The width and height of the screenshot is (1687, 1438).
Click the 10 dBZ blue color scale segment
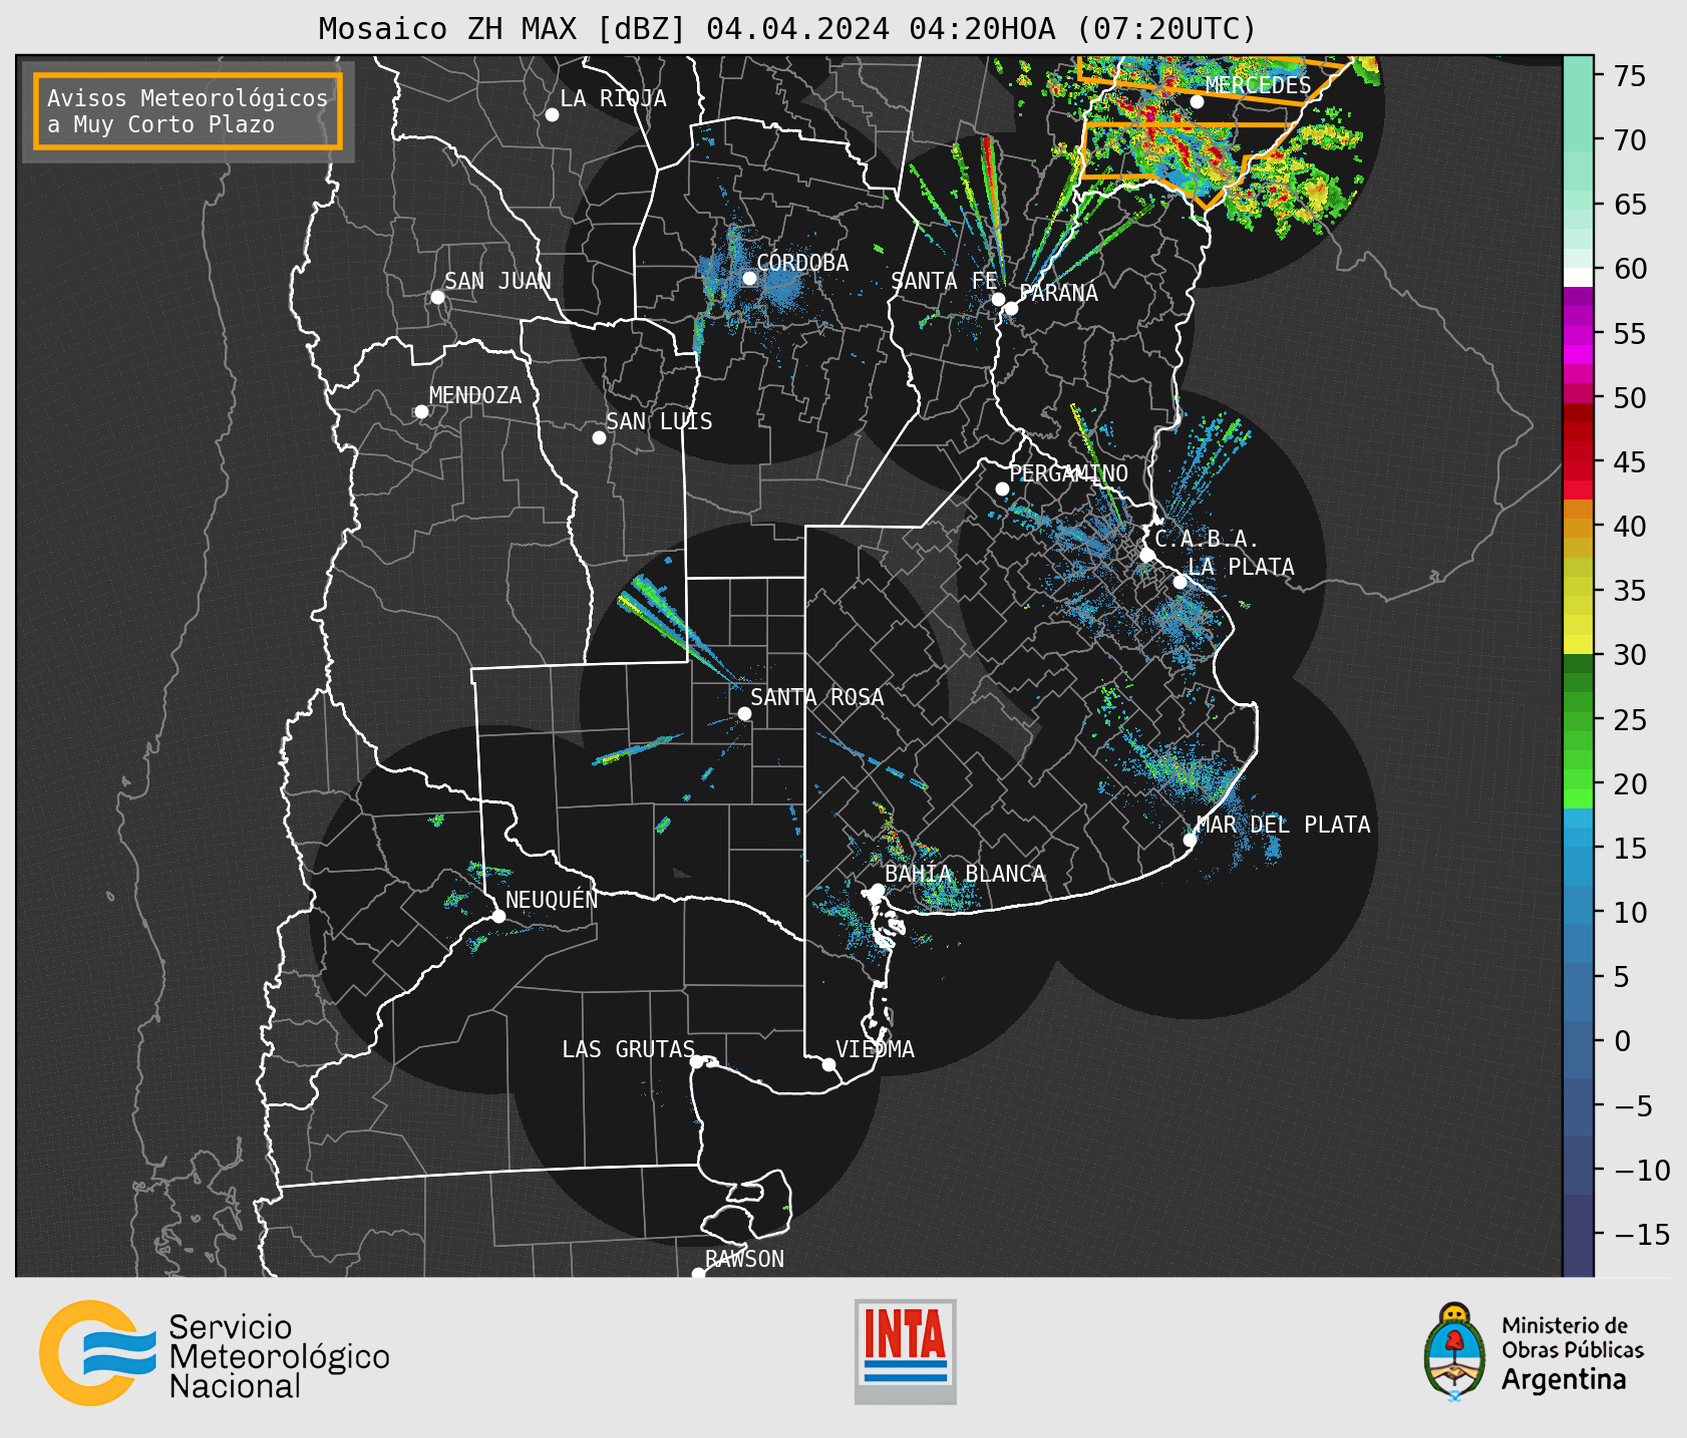pos(1578,912)
